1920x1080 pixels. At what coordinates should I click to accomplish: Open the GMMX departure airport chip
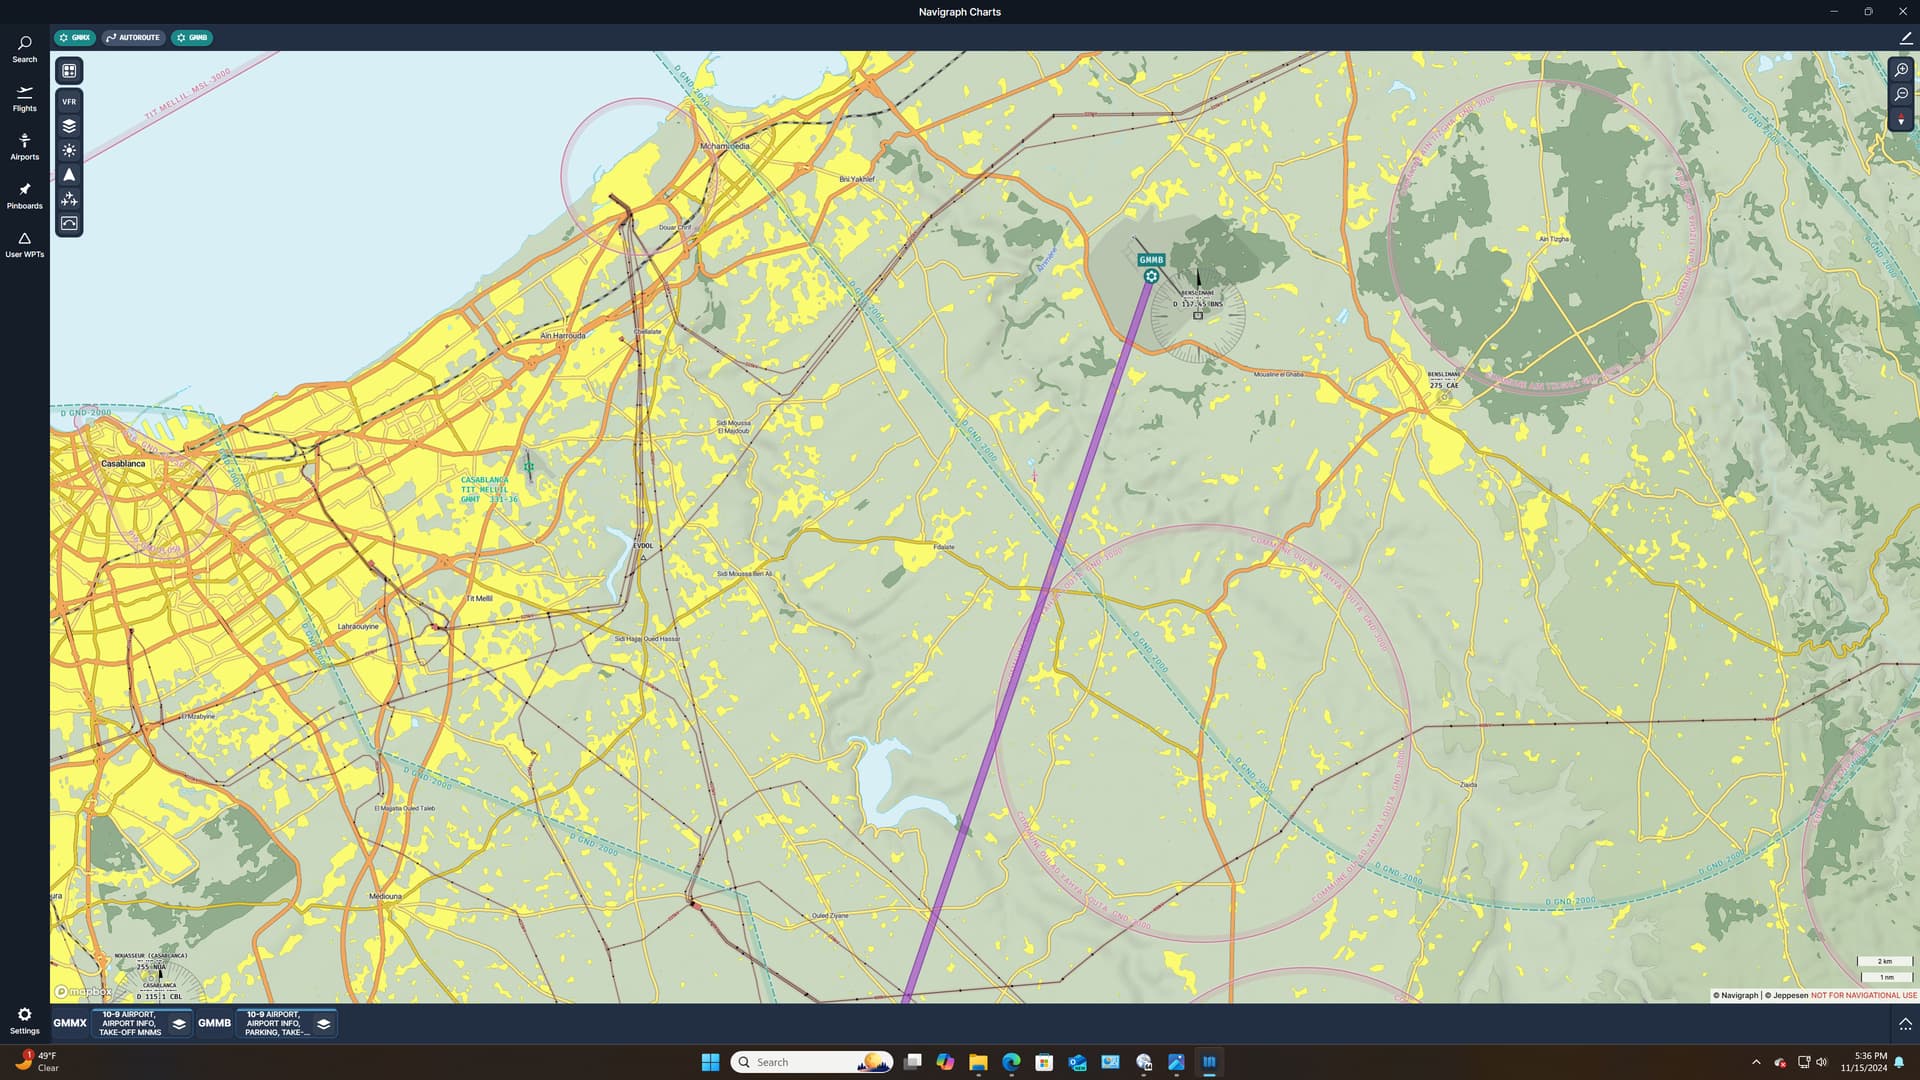pyautogui.click(x=75, y=38)
